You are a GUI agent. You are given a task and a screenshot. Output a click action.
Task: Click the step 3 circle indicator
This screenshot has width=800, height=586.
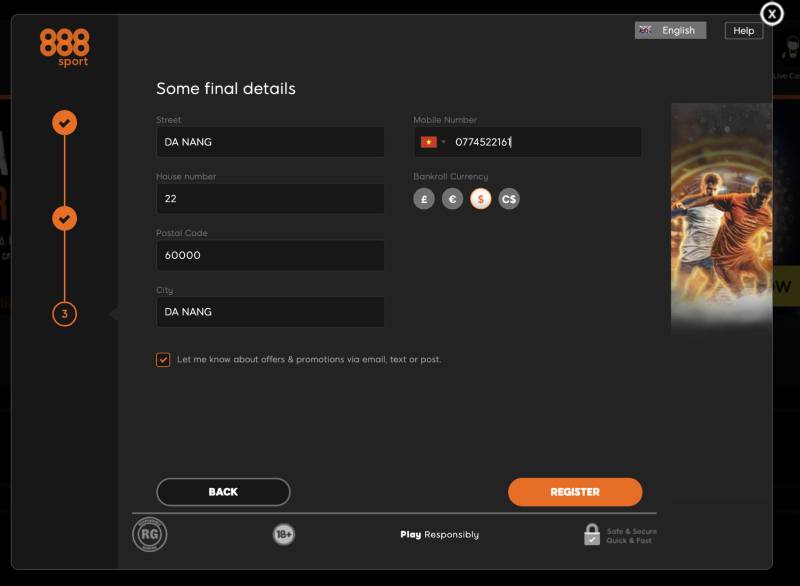(x=64, y=314)
